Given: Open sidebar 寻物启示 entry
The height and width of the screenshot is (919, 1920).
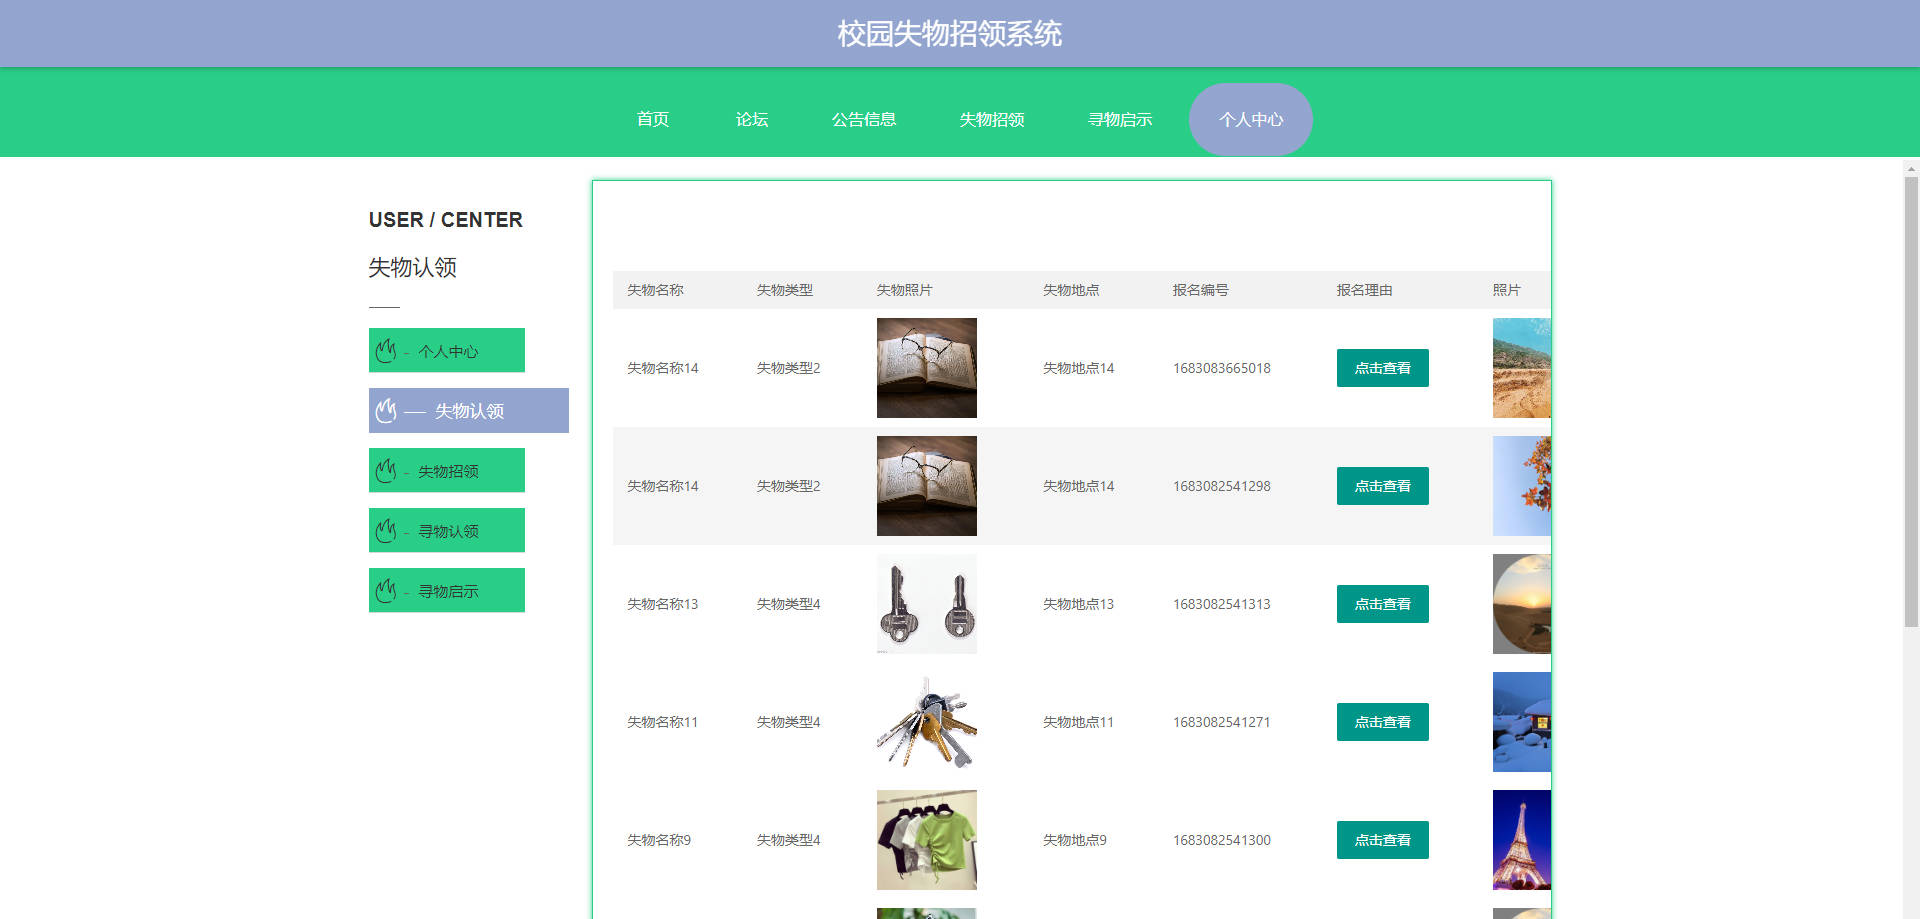Looking at the screenshot, I should tap(447, 590).
